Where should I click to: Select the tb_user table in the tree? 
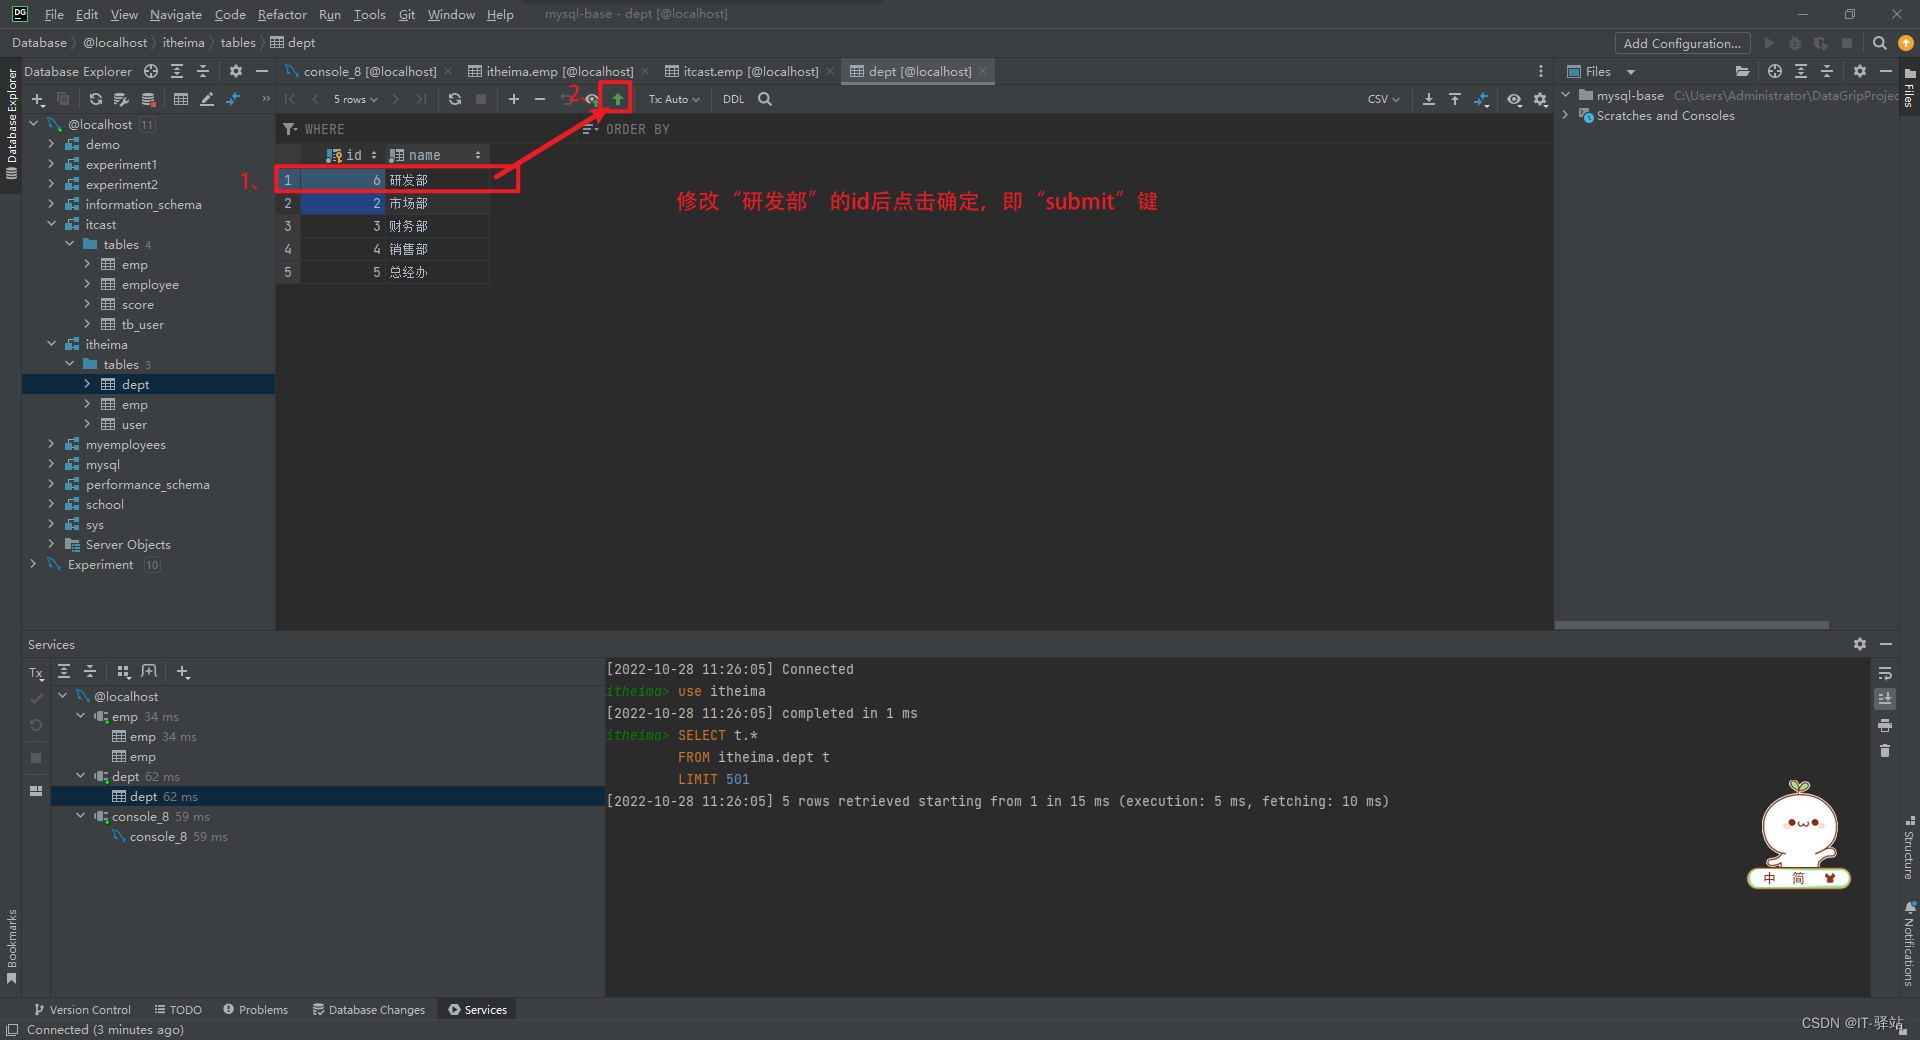143,324
